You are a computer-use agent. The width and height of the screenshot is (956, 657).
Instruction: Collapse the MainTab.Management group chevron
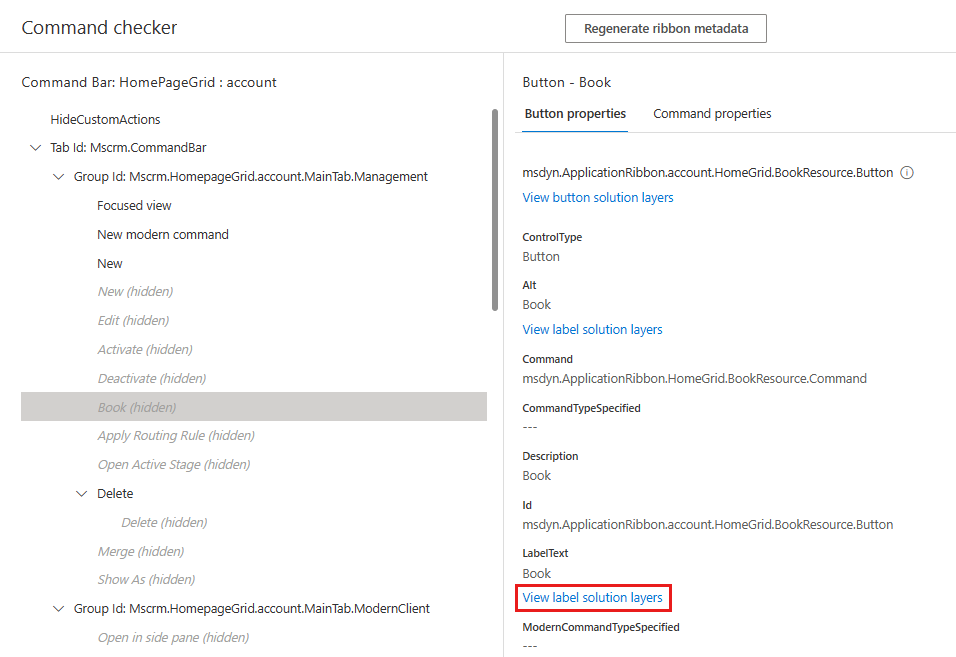click(59, 177)
